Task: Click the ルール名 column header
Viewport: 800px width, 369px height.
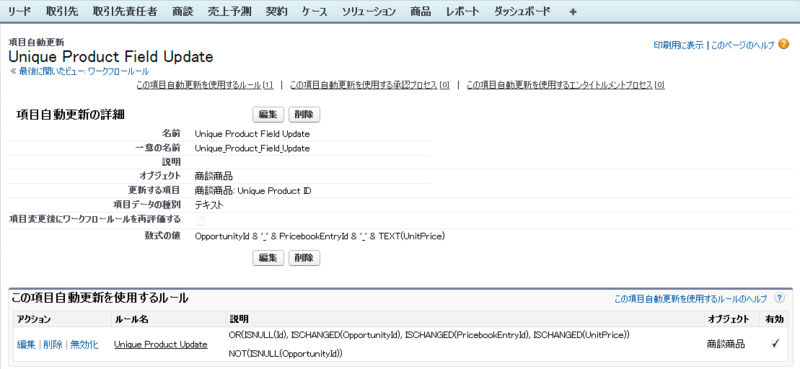Action: [x=131, y=319]
